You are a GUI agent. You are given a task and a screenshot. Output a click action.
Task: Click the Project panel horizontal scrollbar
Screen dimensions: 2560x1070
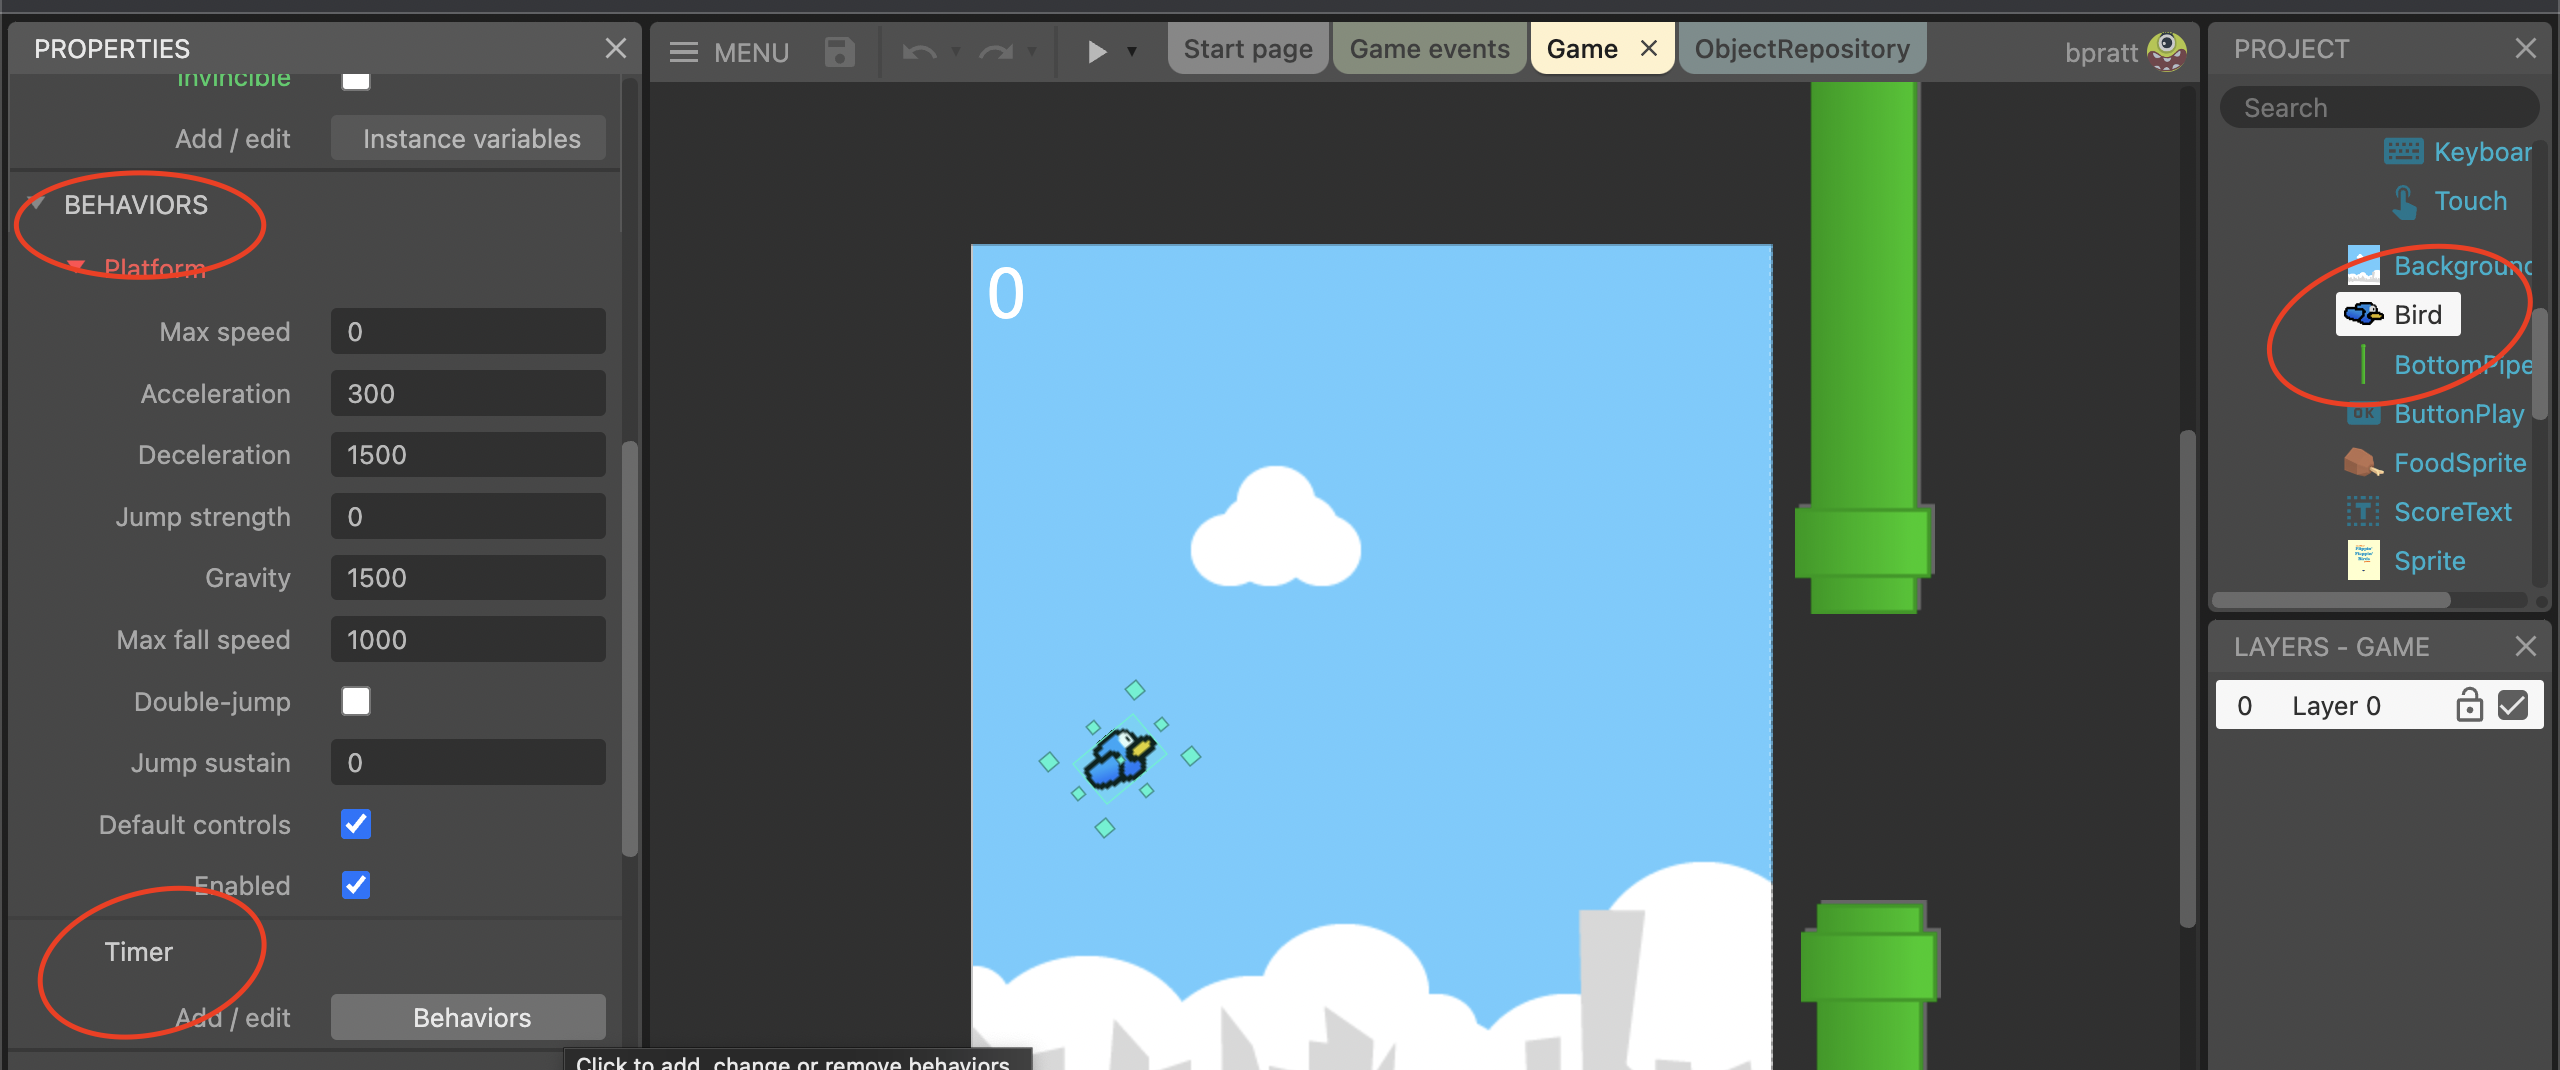2332,600
